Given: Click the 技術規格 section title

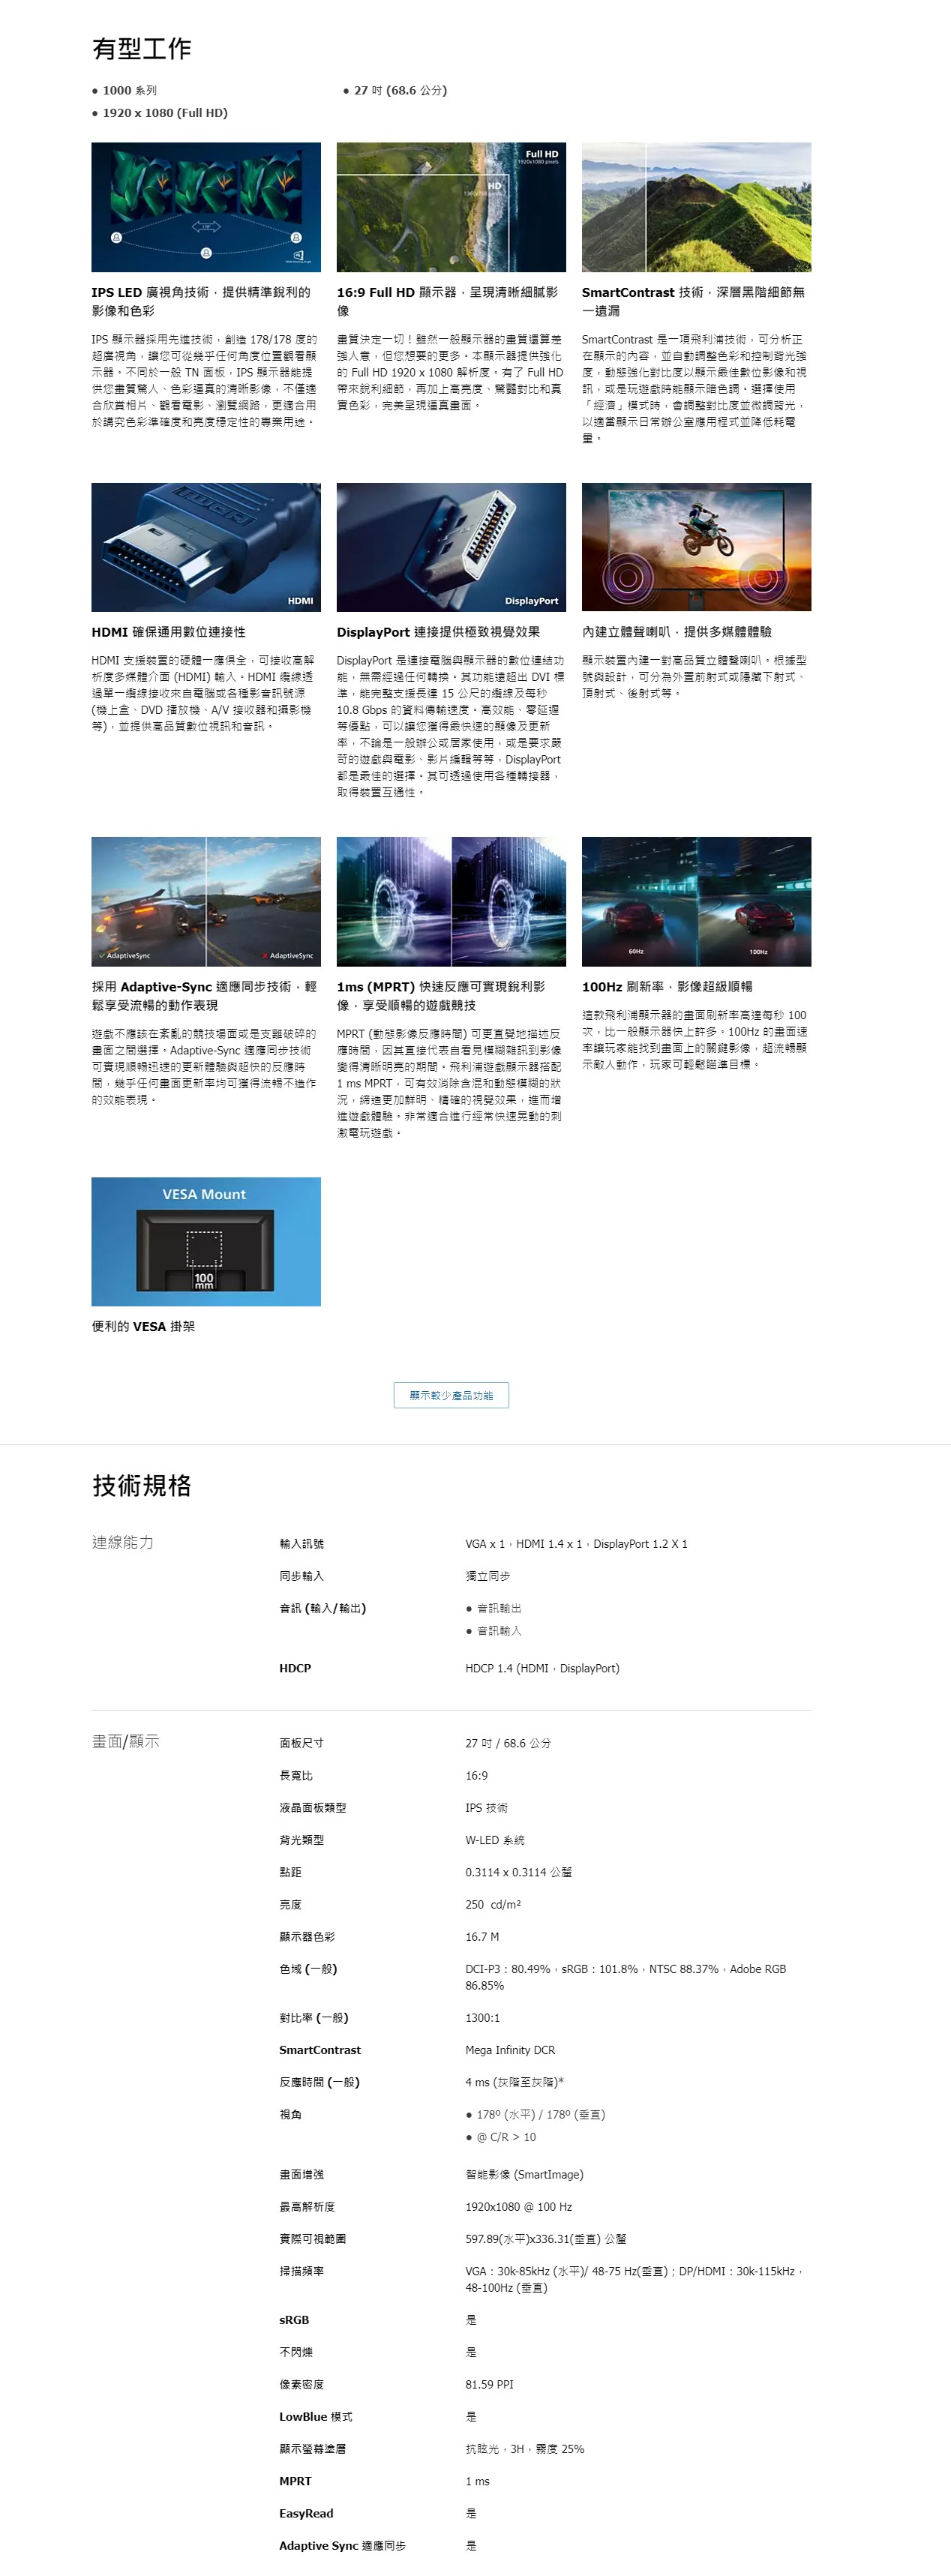Looking at the screenshot, I should [x=142, y=1485].
